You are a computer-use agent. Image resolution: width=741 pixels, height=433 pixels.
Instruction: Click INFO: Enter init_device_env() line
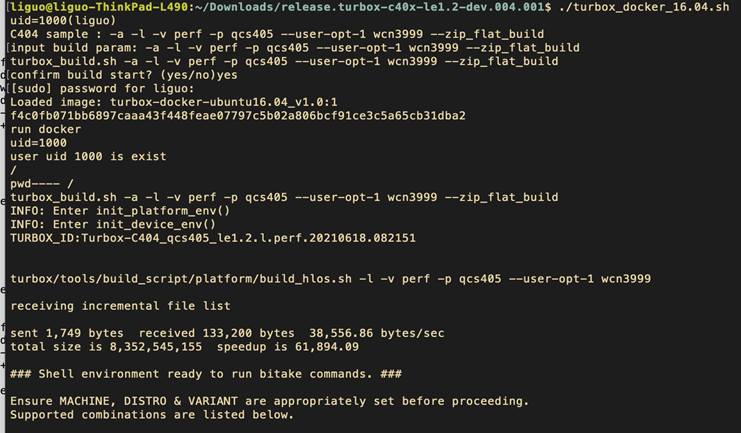tap(113, 225)
